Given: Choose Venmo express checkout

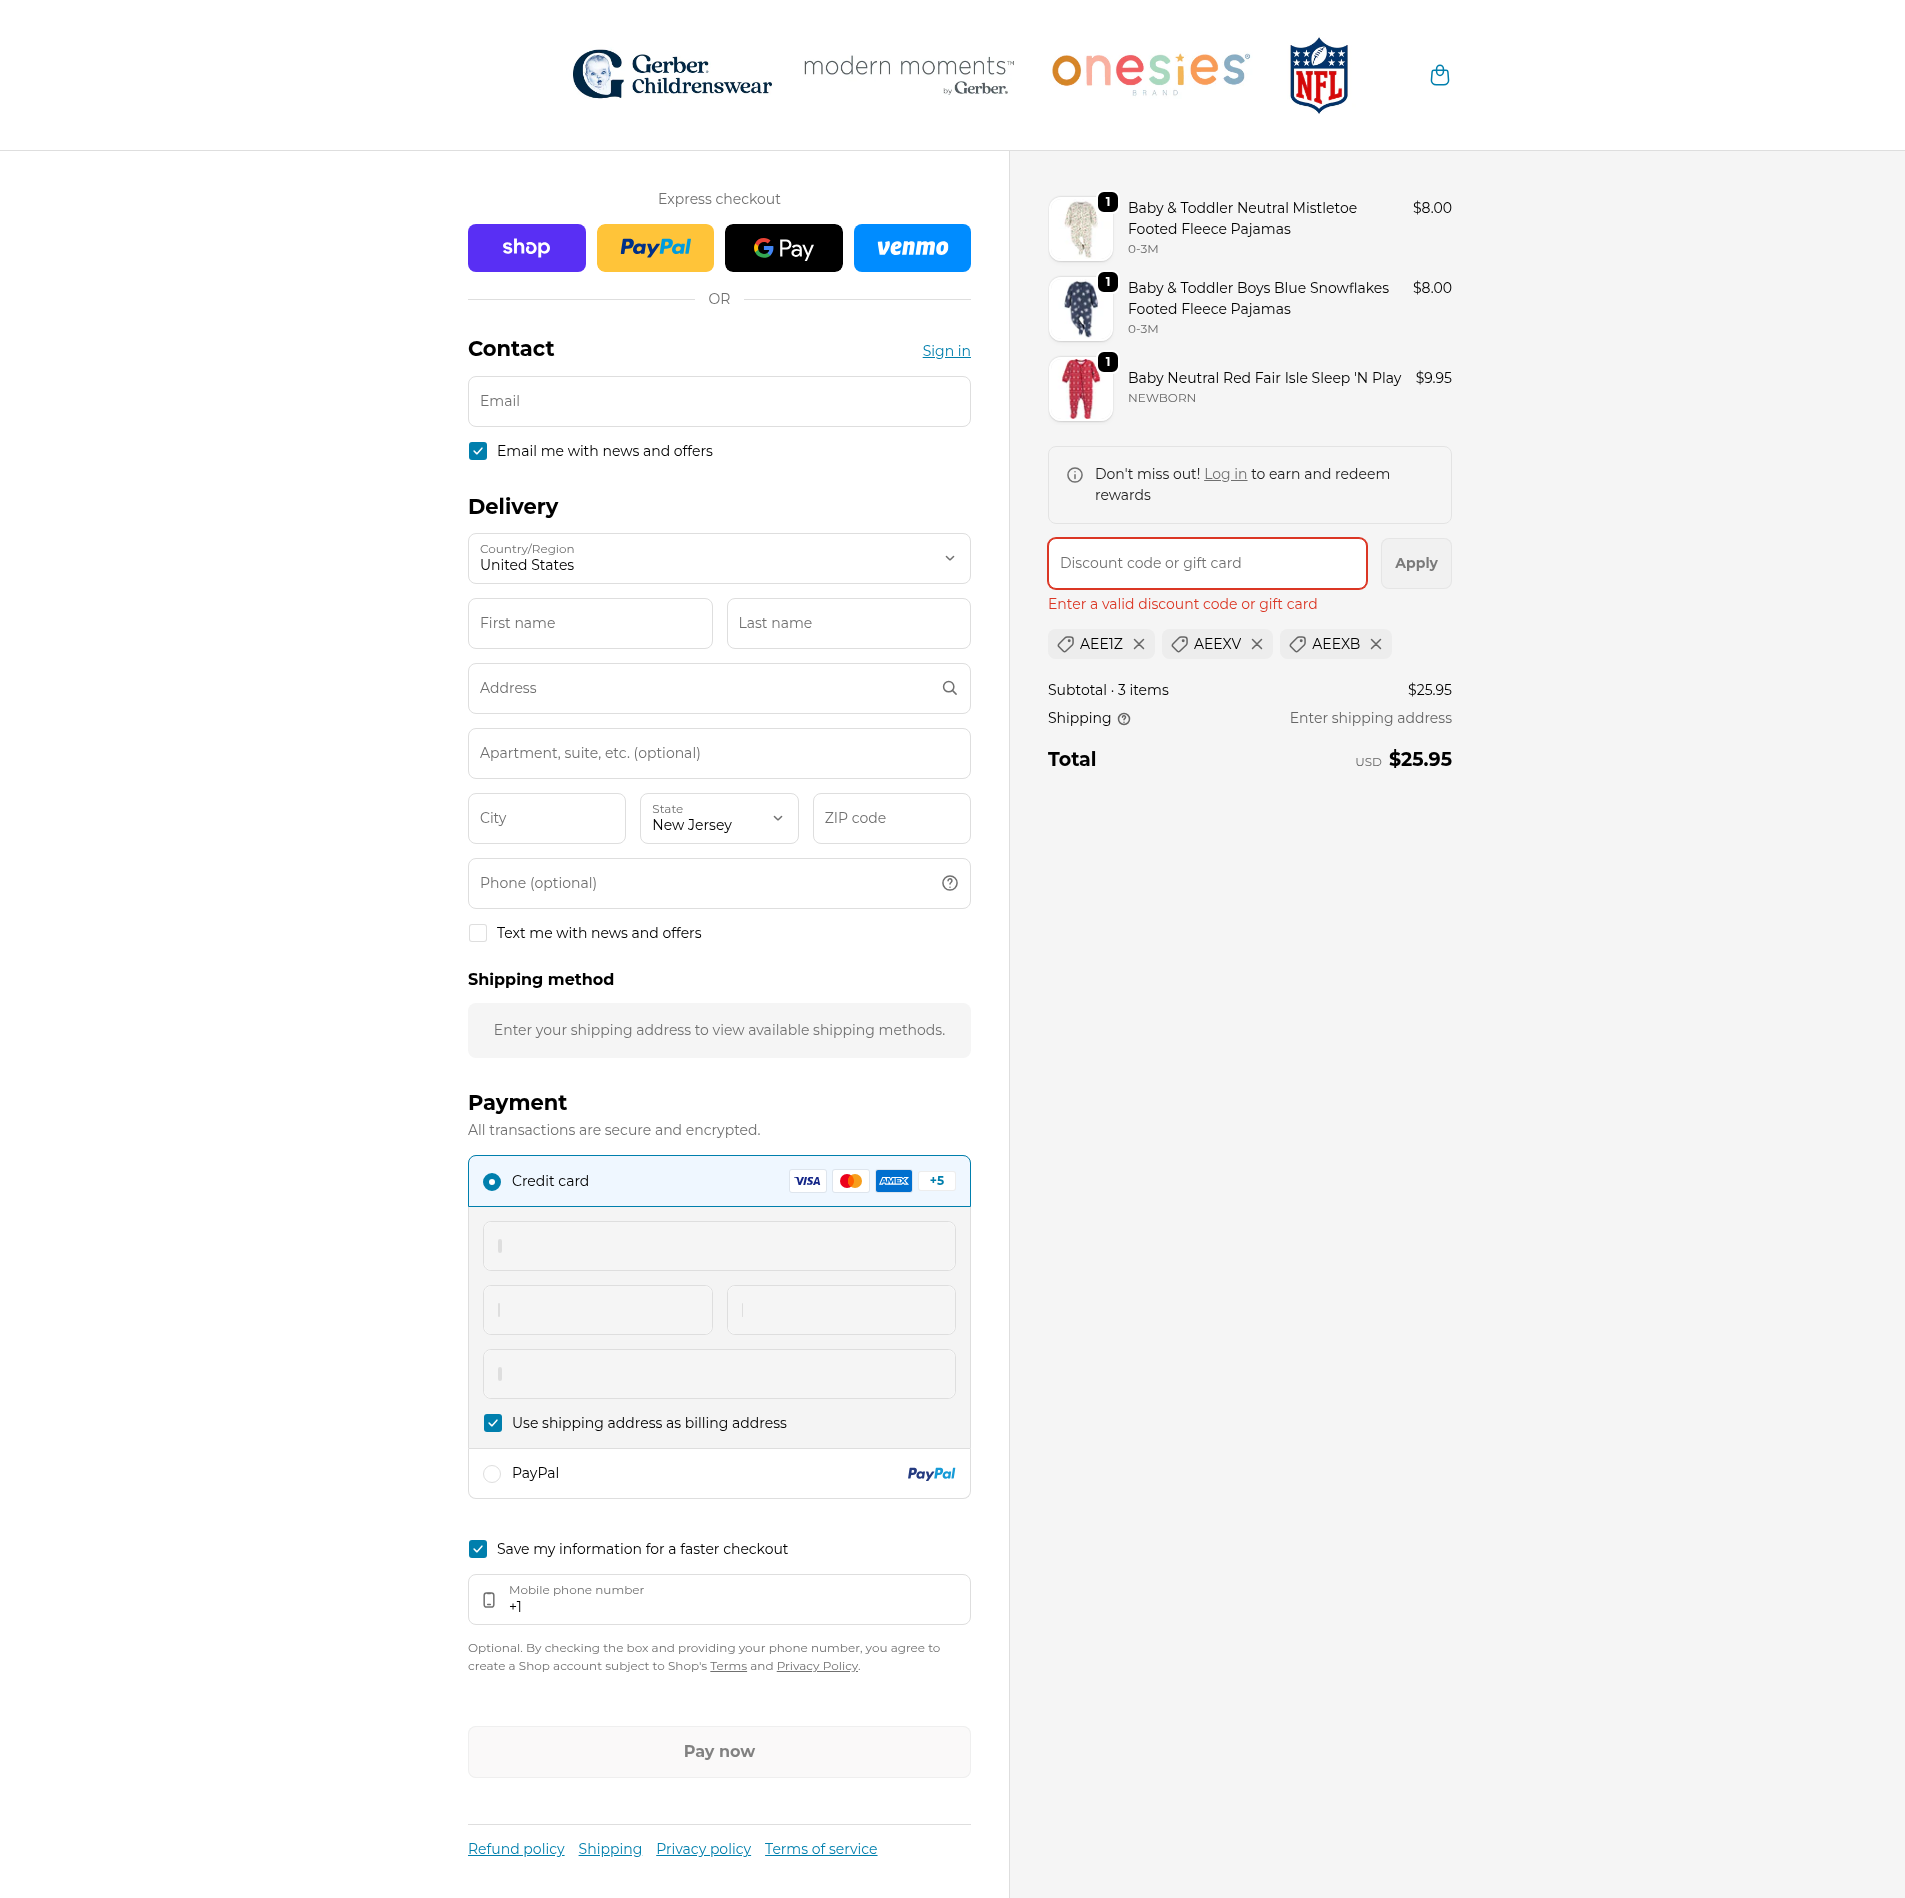Looking at the screenshot, I should tap(911, 248).
